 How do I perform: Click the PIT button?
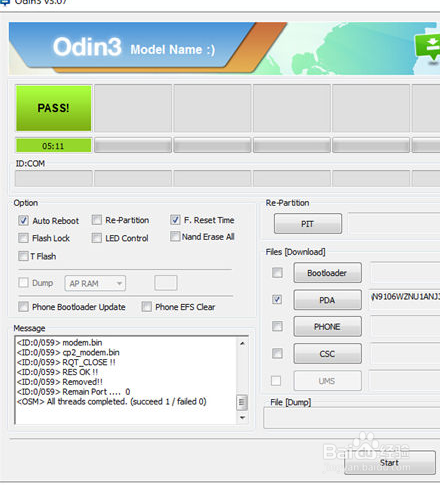tap(308, 224)
